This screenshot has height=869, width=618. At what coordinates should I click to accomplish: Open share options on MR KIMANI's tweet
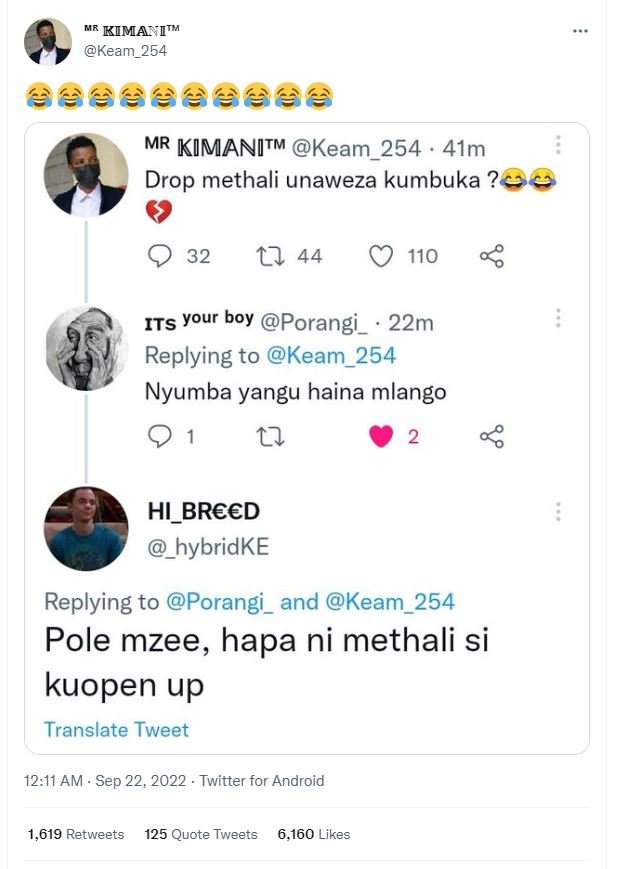(492, 256)
